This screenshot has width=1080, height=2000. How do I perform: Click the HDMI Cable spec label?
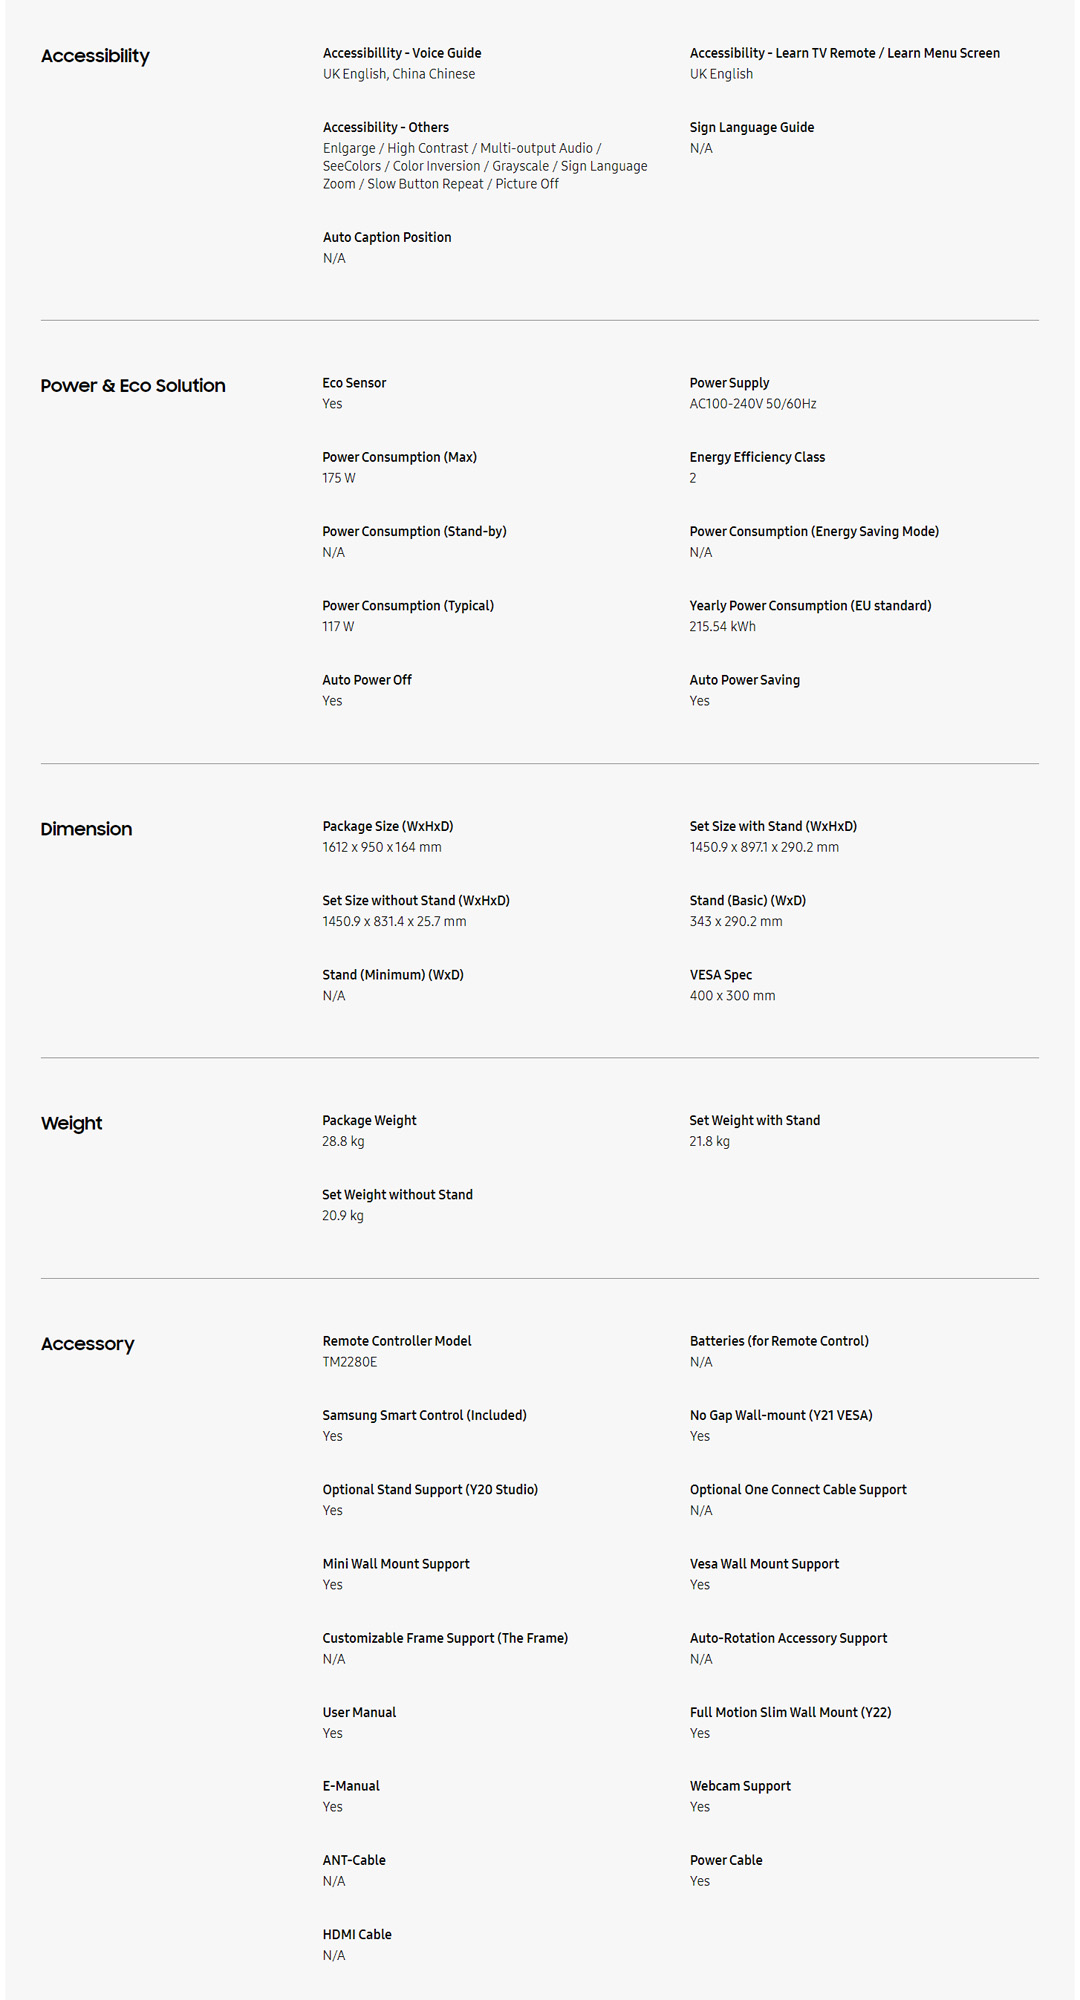tap(357, 1934)
